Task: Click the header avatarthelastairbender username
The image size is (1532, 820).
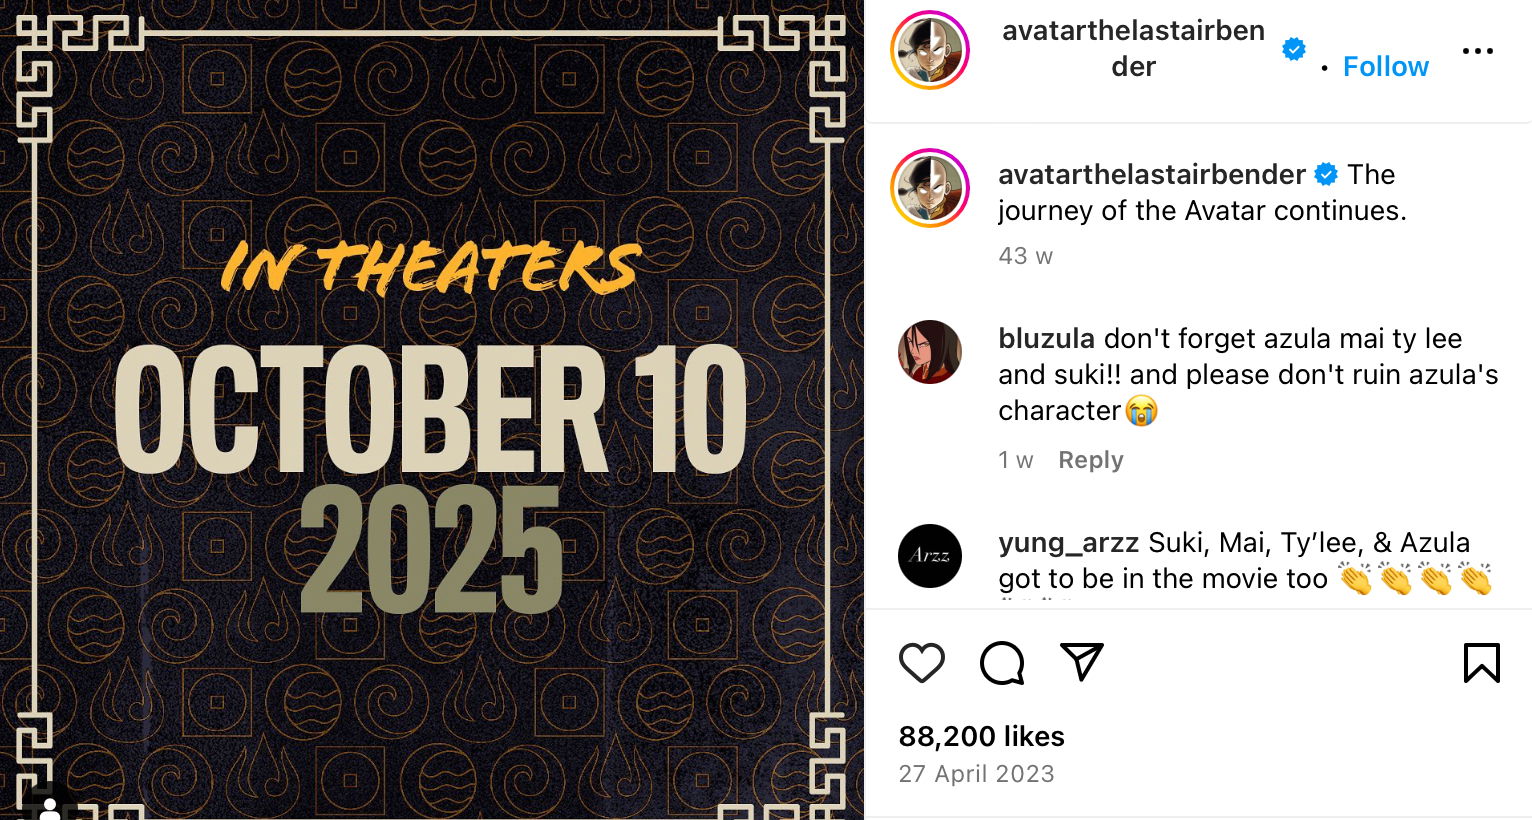Action: [1133, 49]
